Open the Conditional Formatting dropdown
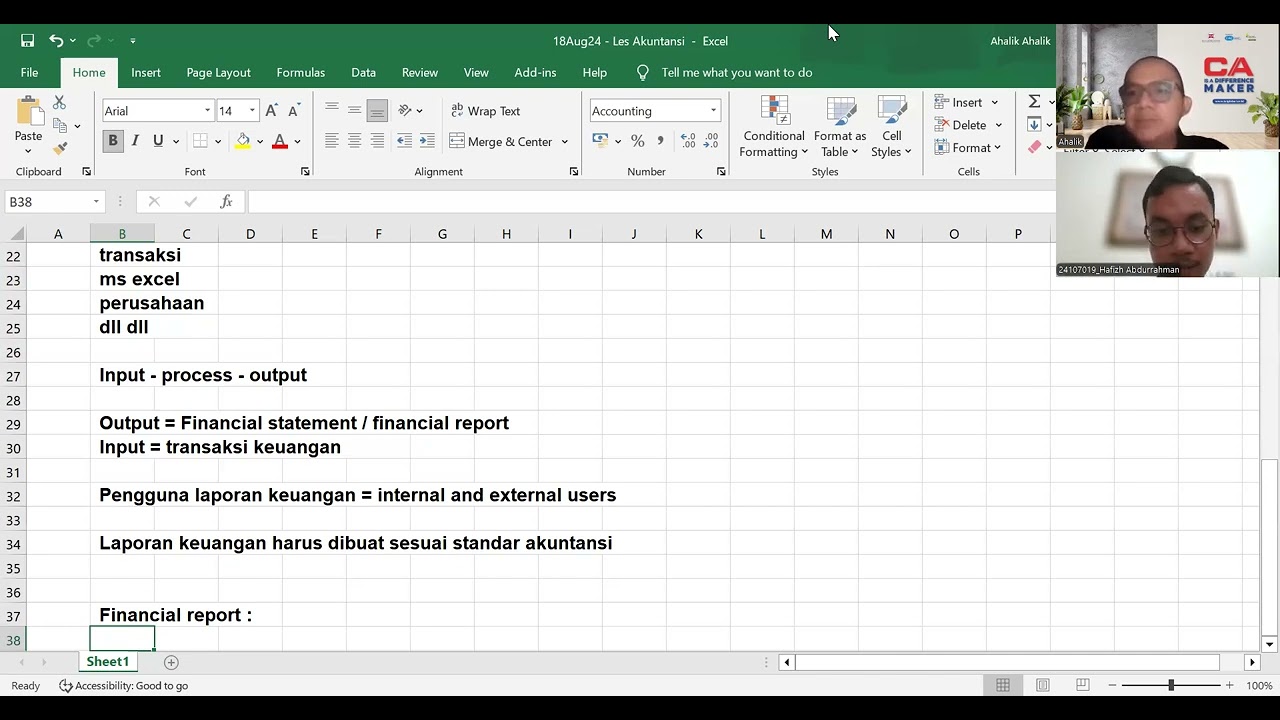The image size is (1280, 720). pos(773,126)
